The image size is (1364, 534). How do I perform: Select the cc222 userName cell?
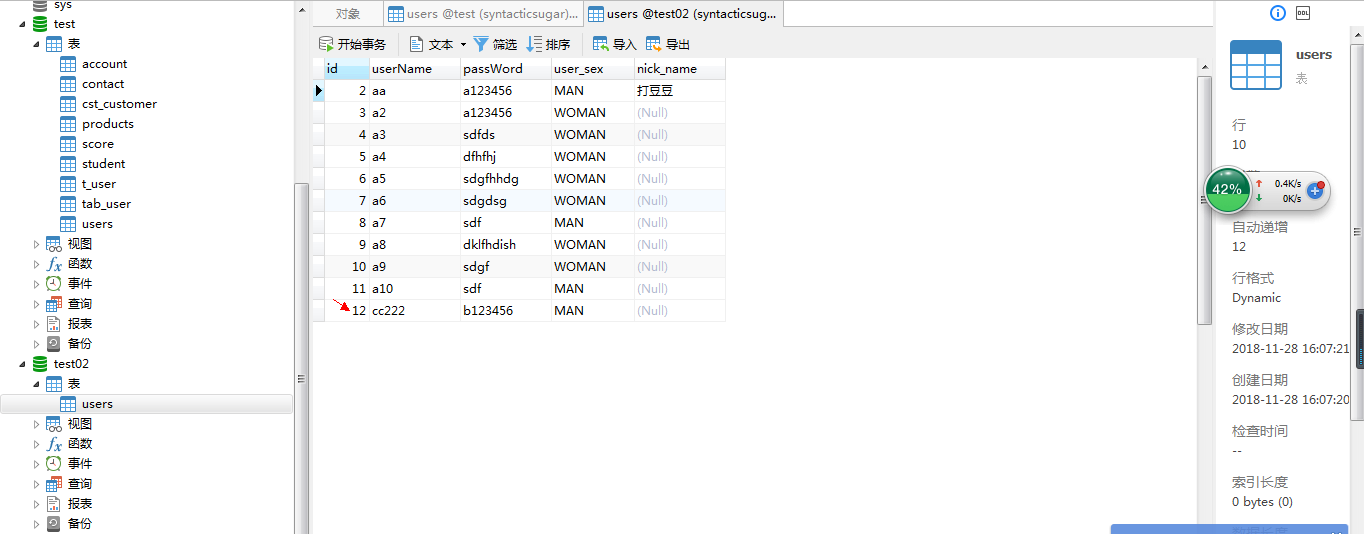coord(414,311)
